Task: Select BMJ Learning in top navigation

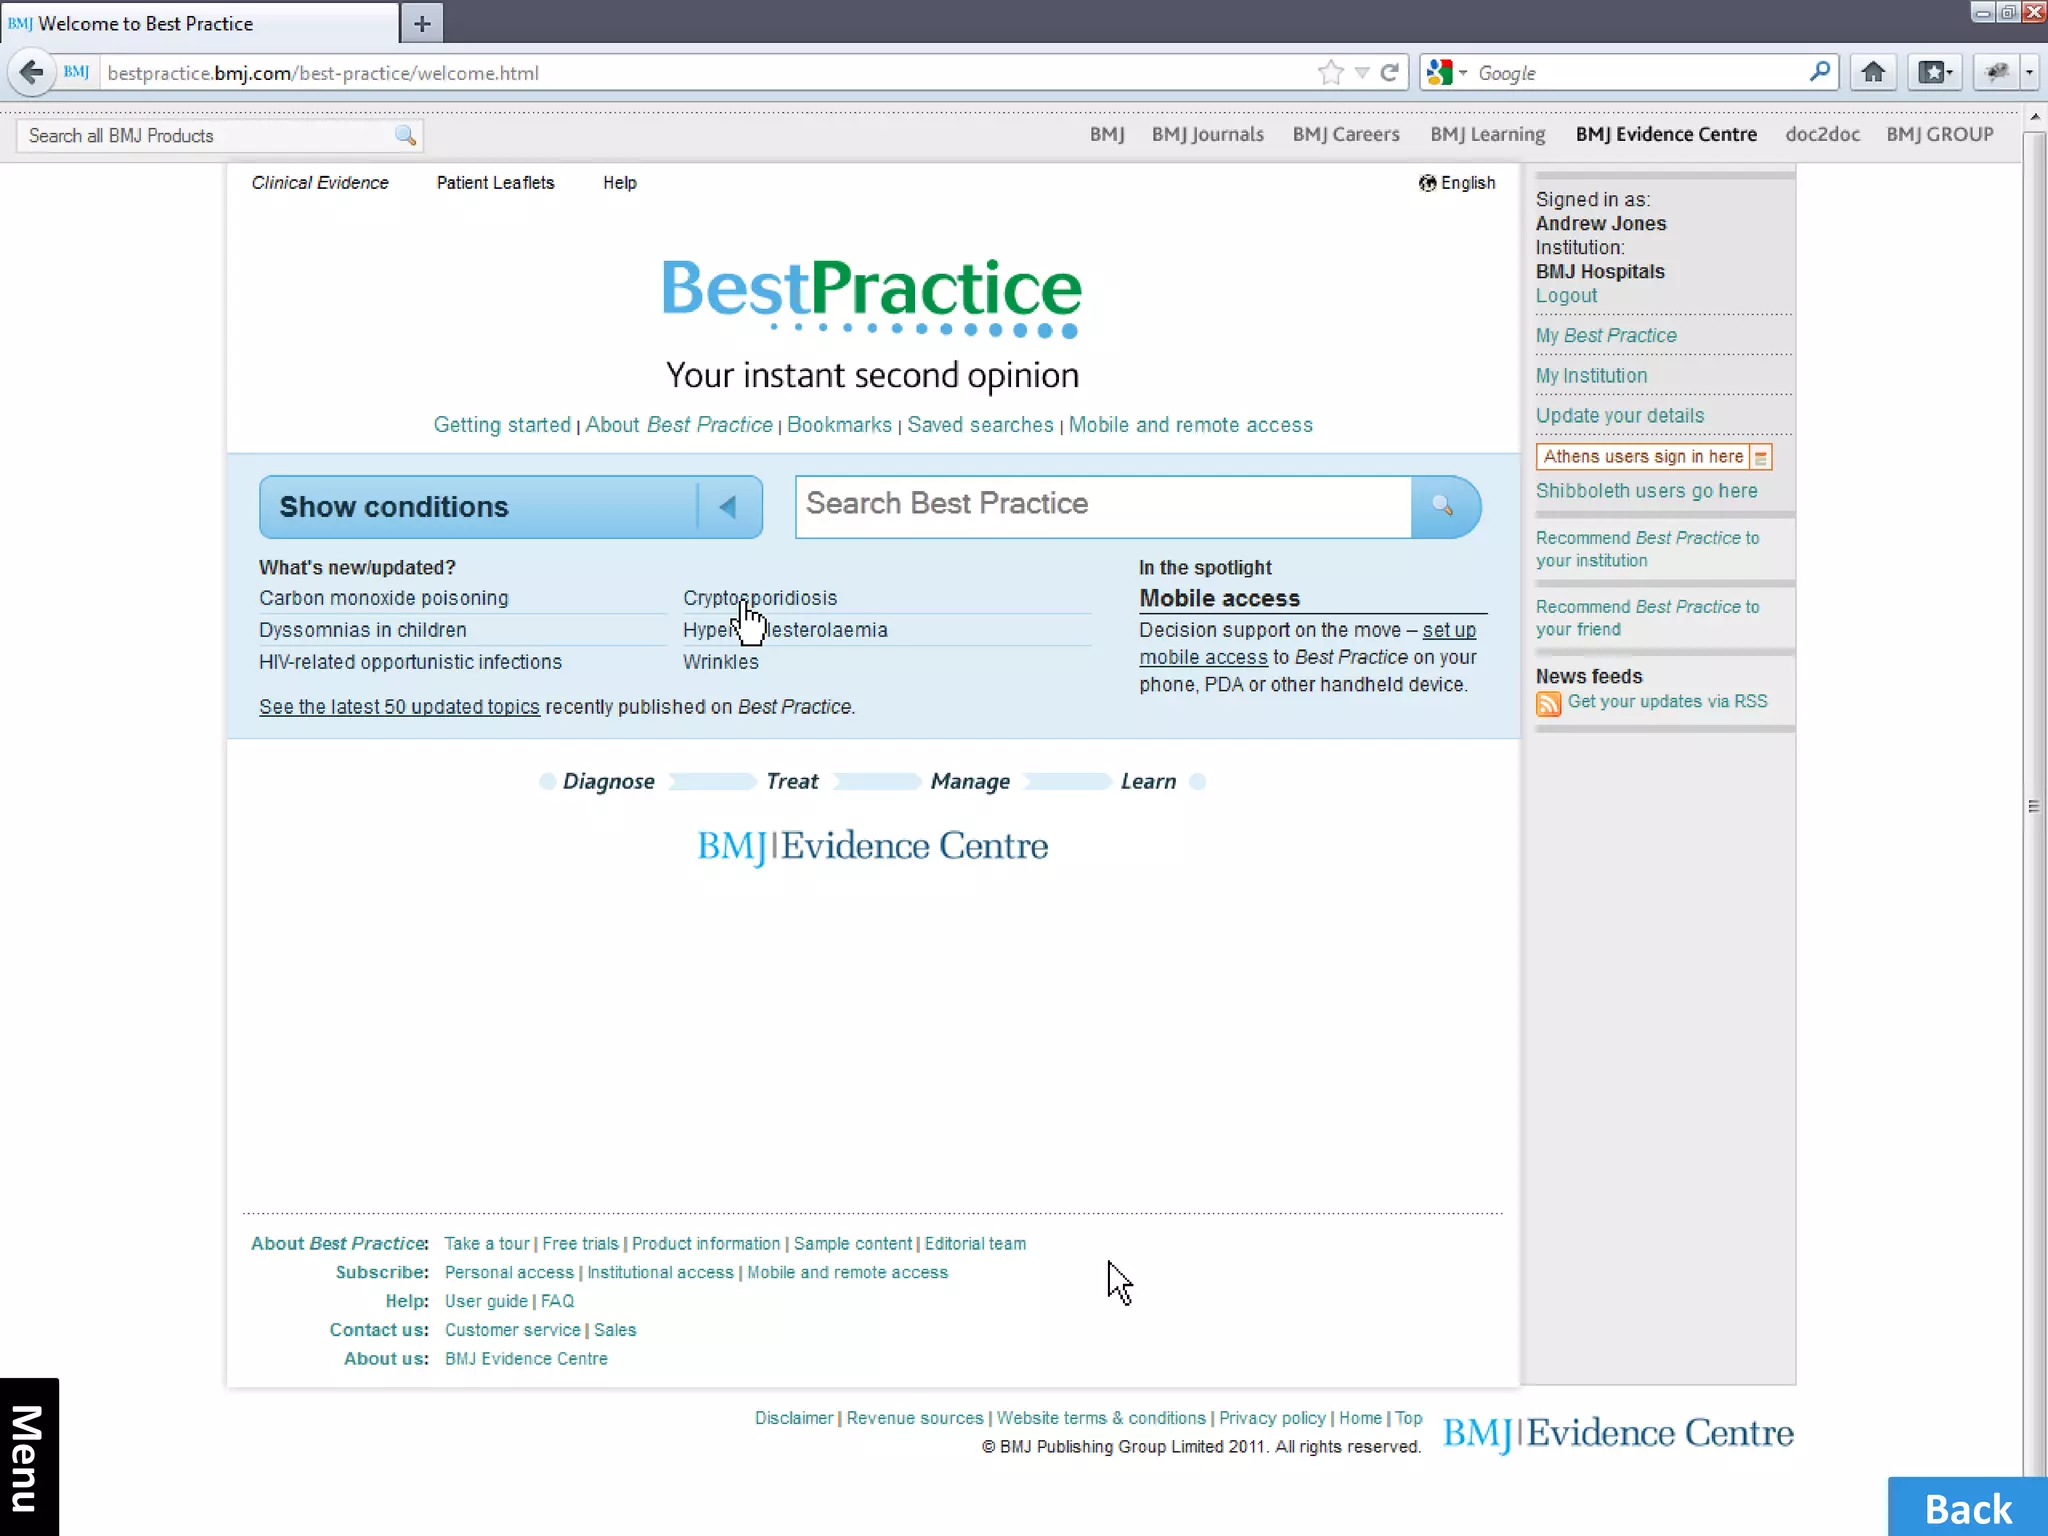Action: (x=1487, y=134)
